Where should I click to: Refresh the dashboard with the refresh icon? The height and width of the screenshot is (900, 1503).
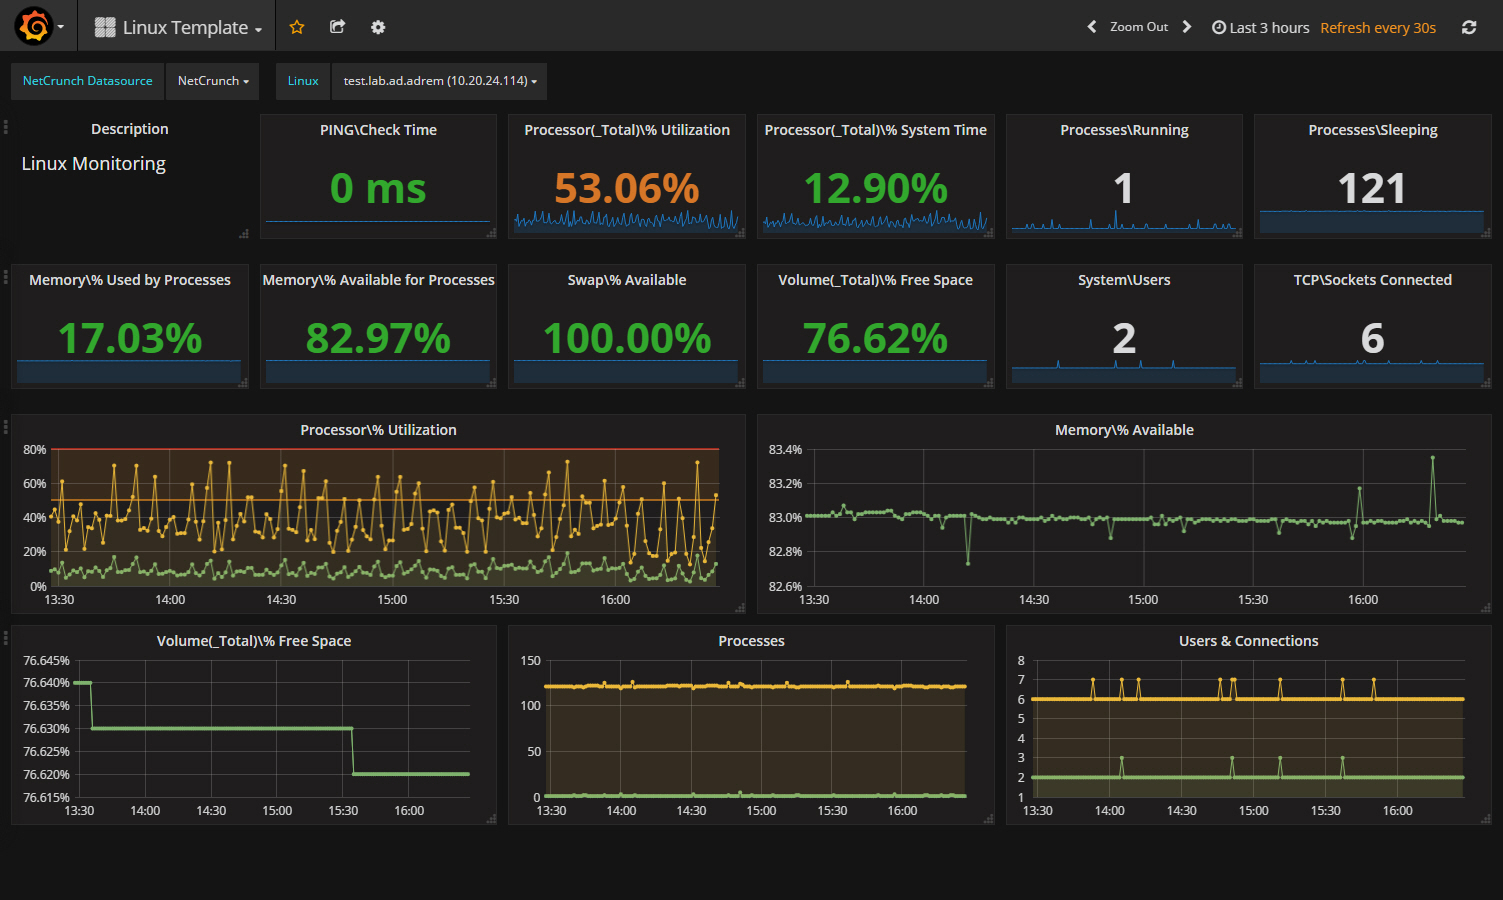[x=1469, y=27]
